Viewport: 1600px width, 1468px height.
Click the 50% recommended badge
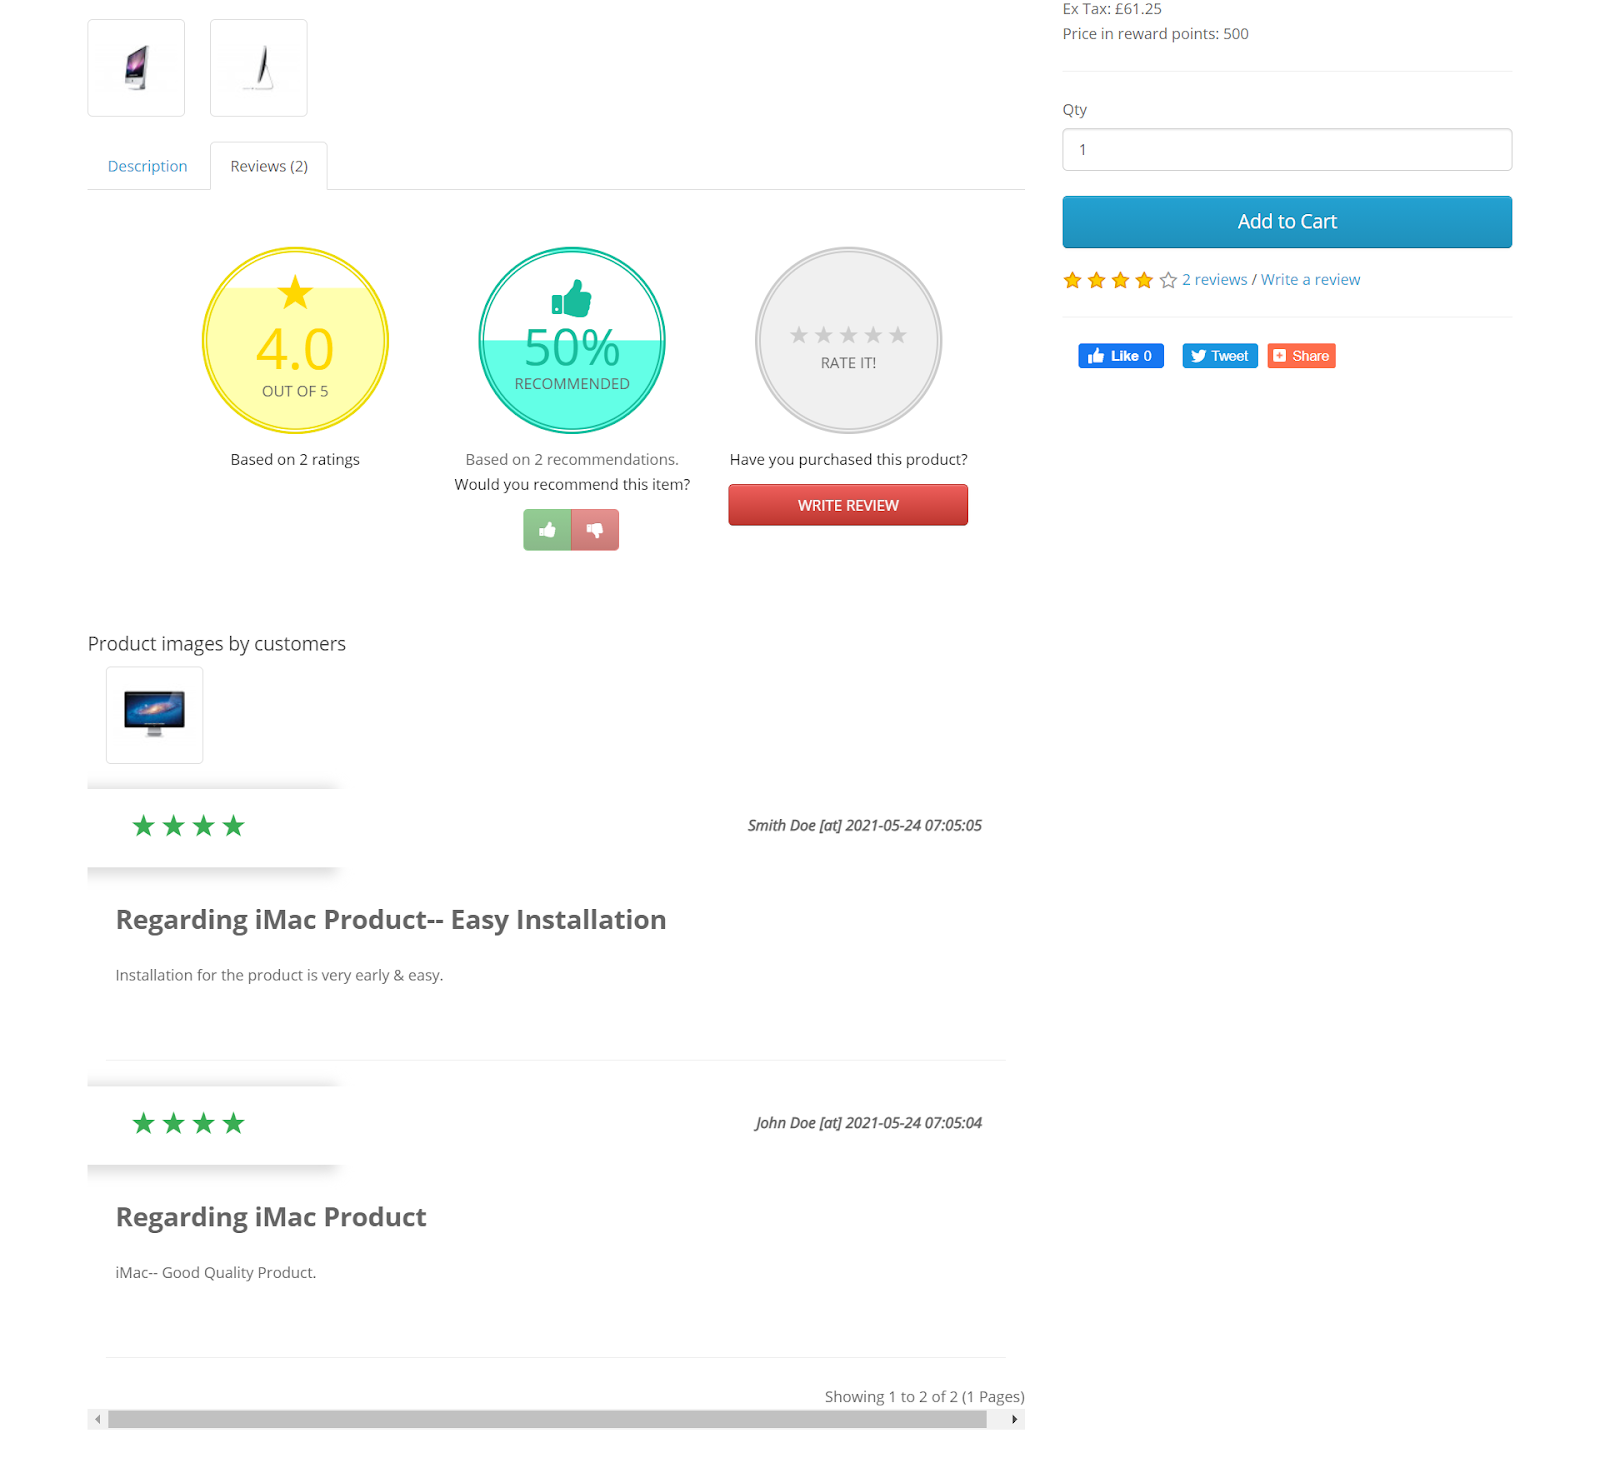(571, 340)
